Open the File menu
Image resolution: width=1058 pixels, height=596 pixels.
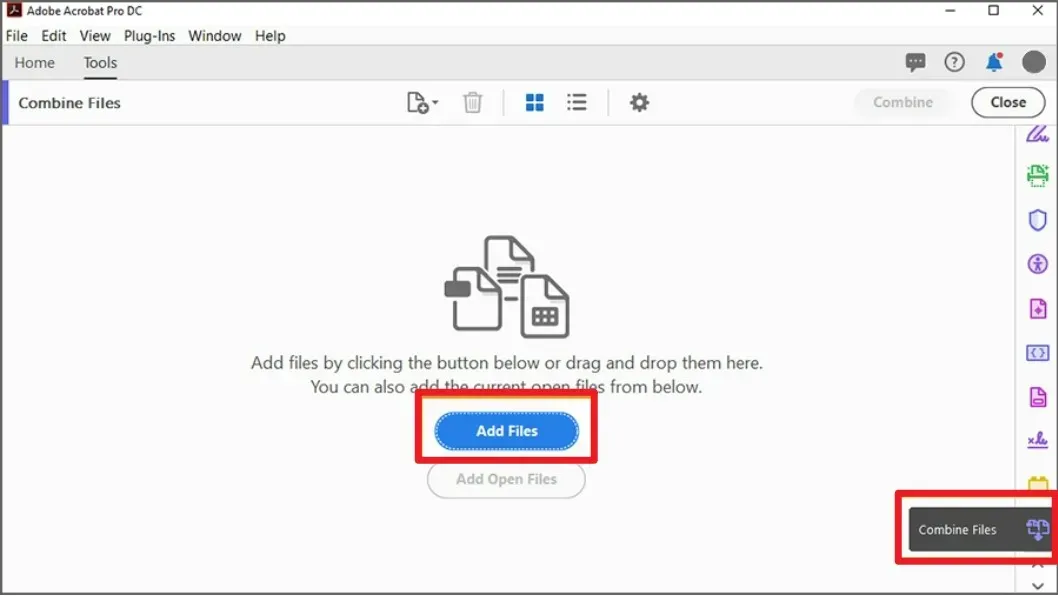coord(16,35)
